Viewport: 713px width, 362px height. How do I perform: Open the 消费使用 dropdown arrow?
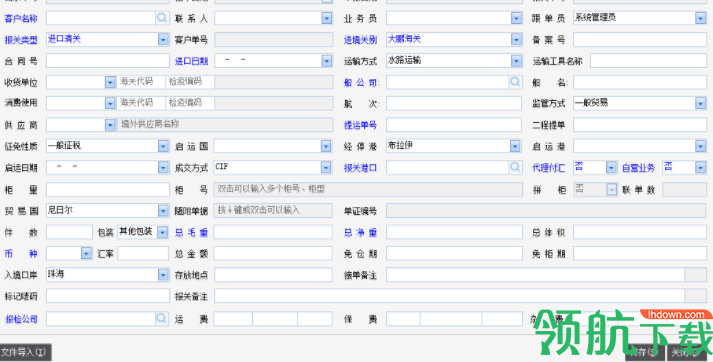coord(110,103)
